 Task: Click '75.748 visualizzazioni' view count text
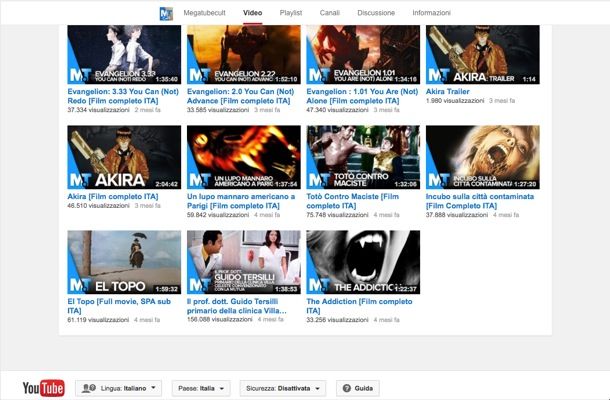[337, 215]
